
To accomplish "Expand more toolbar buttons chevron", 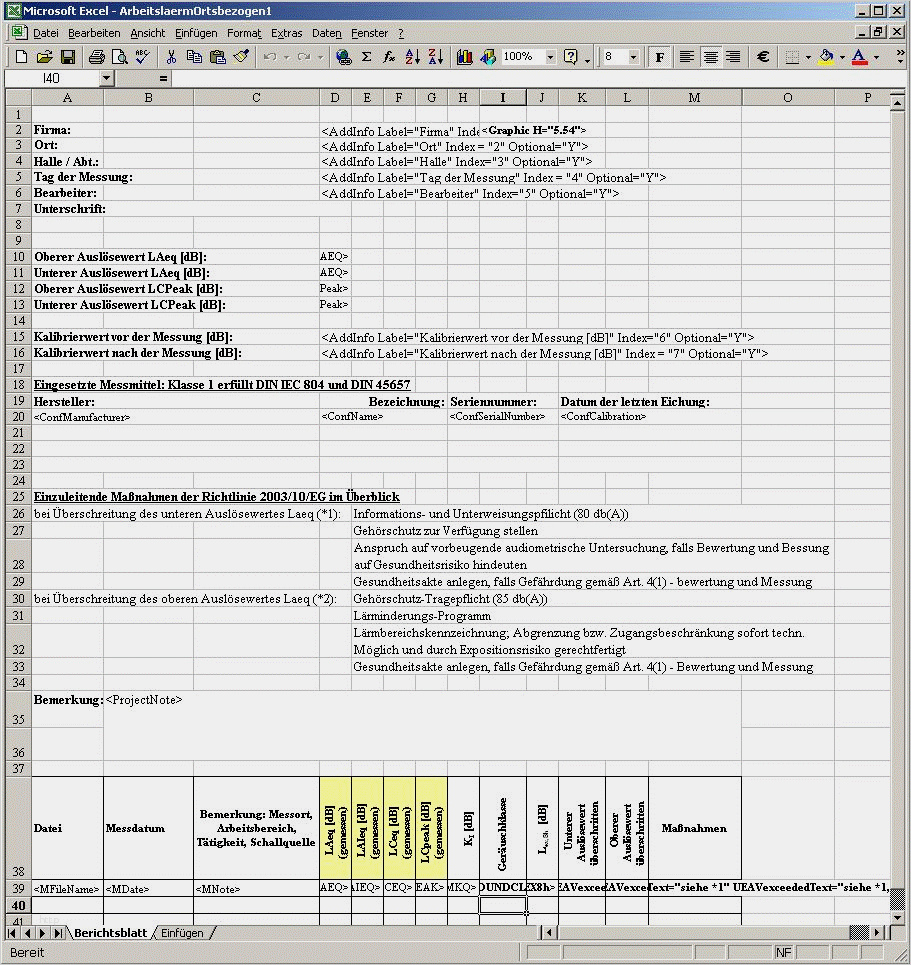I will point(900,57).
